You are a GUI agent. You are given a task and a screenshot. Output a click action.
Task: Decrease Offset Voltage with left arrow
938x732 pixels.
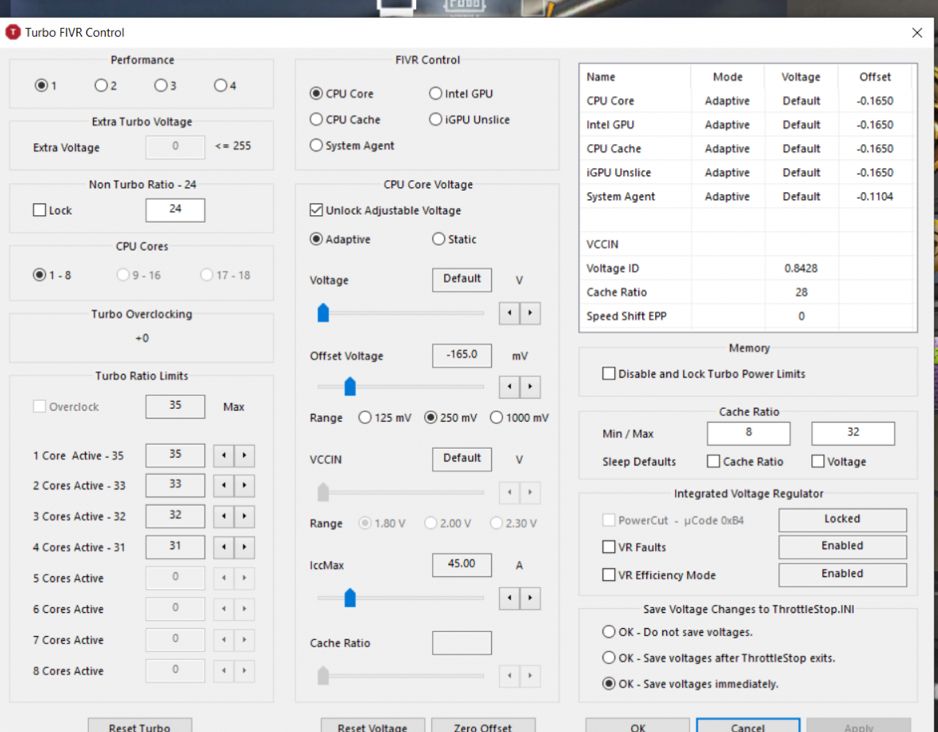click(509, 386)
